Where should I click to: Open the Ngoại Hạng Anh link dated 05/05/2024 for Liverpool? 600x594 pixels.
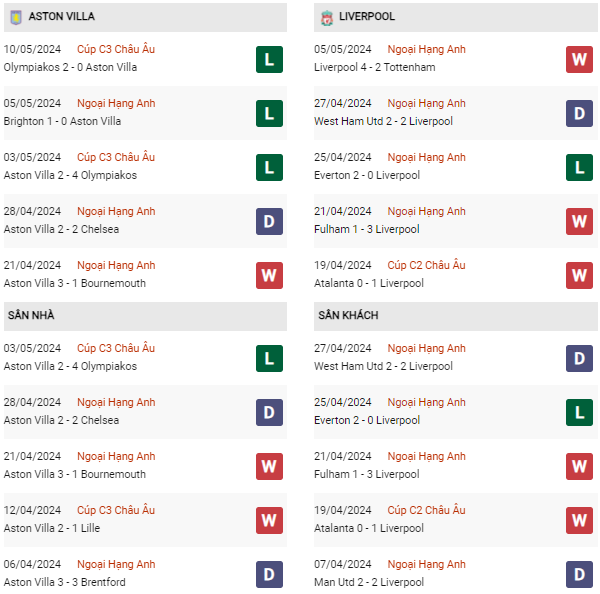[426, 49]
